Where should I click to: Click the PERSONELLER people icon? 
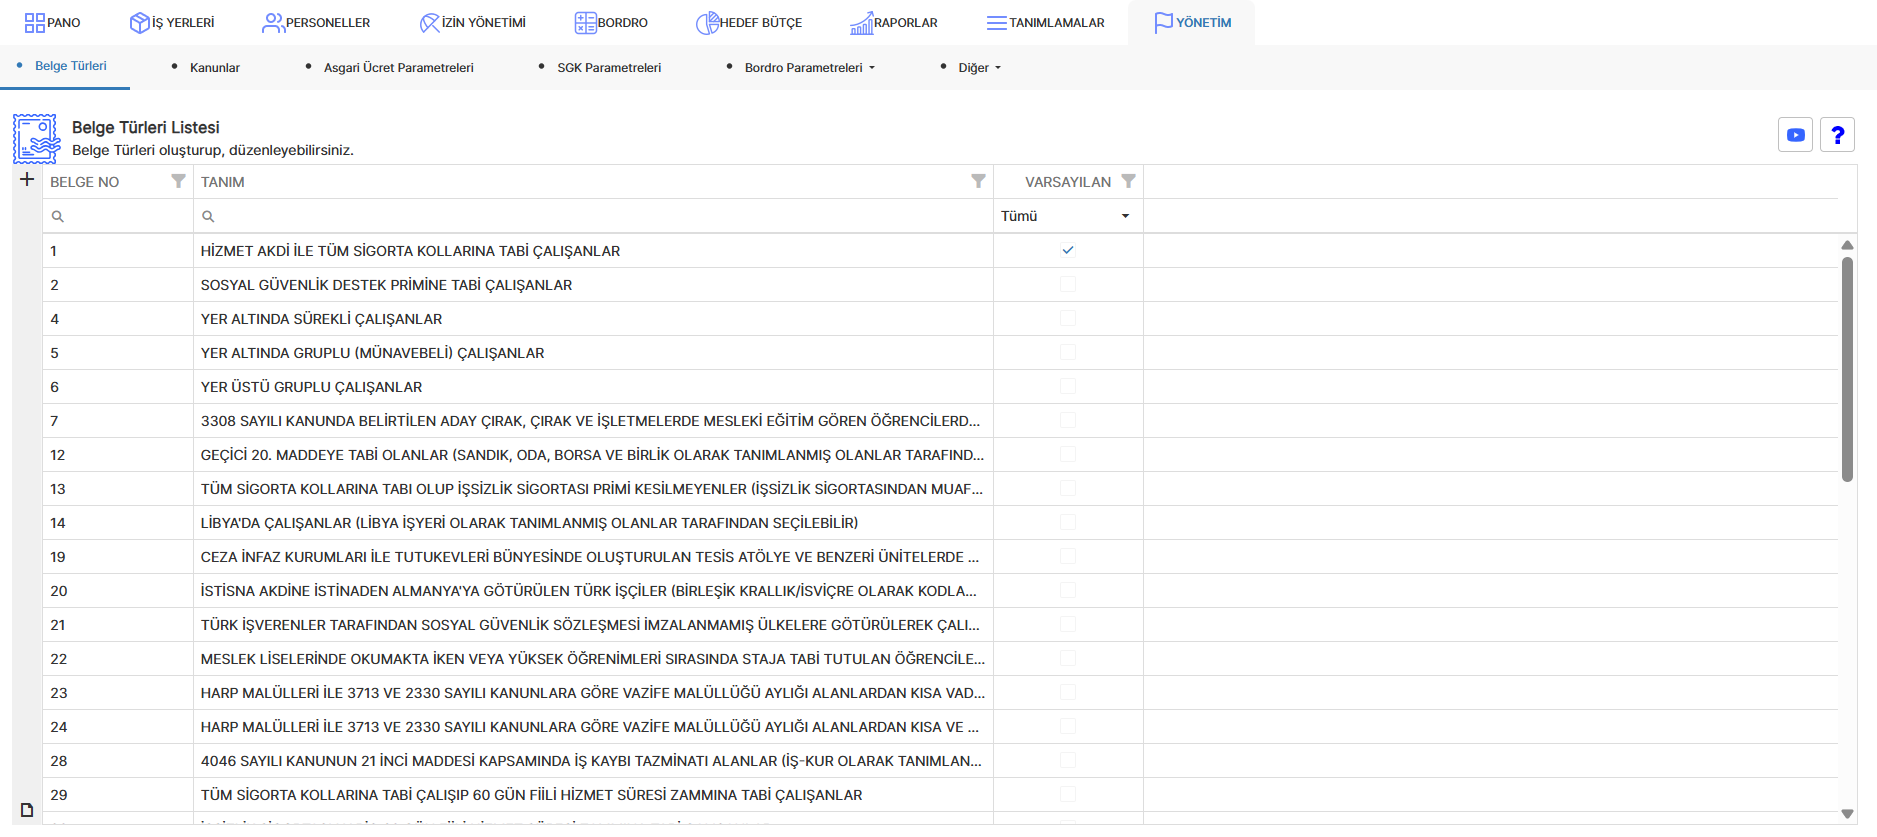click(273, 23)
